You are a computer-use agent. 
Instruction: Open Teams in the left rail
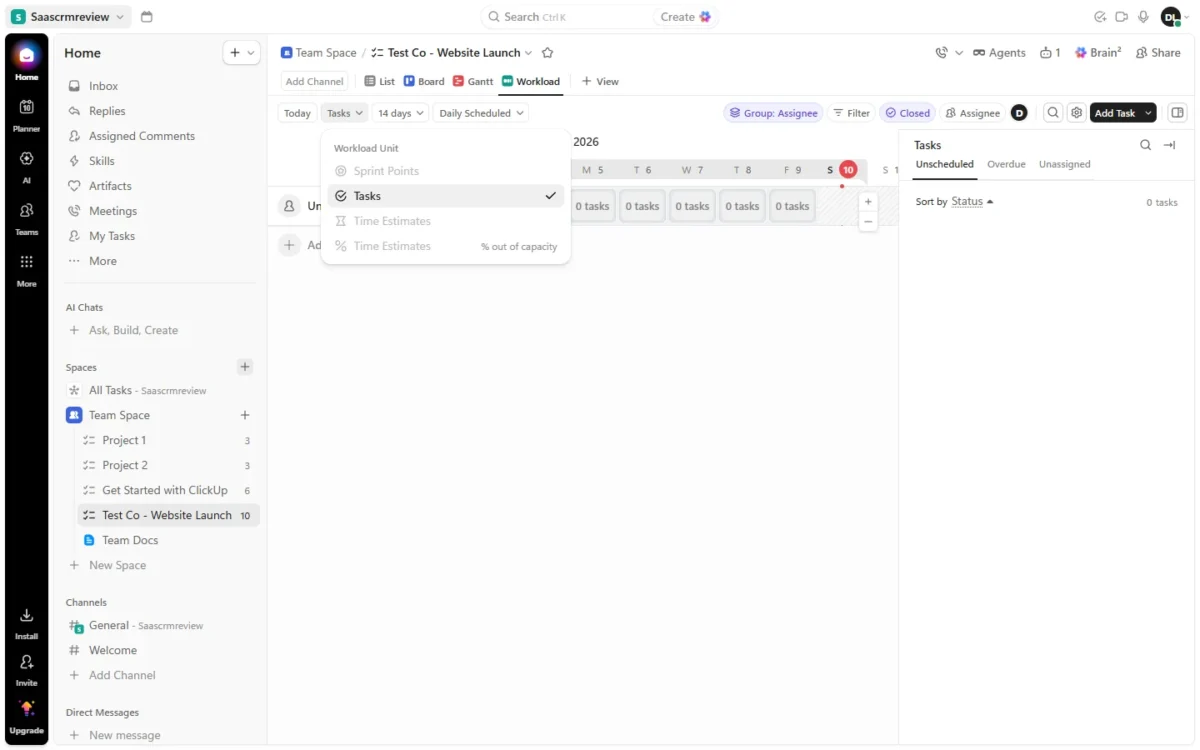pos(26,218)
